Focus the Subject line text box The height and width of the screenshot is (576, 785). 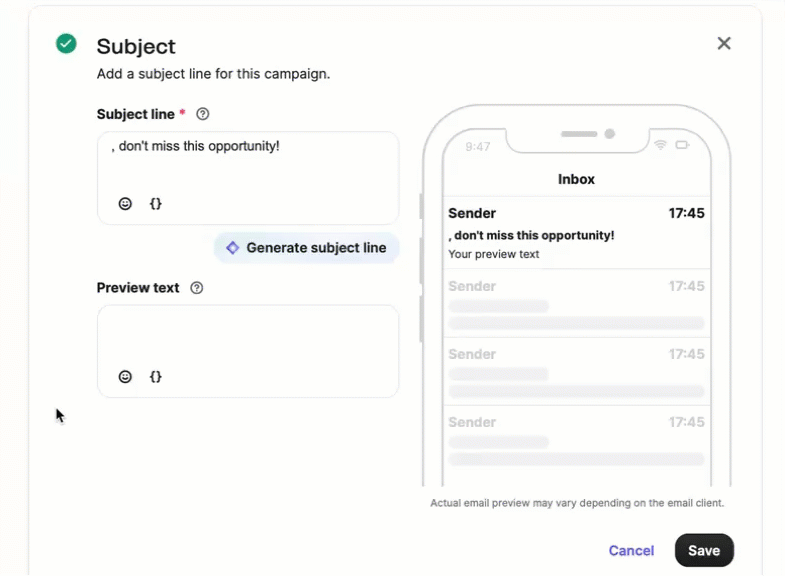248,178
